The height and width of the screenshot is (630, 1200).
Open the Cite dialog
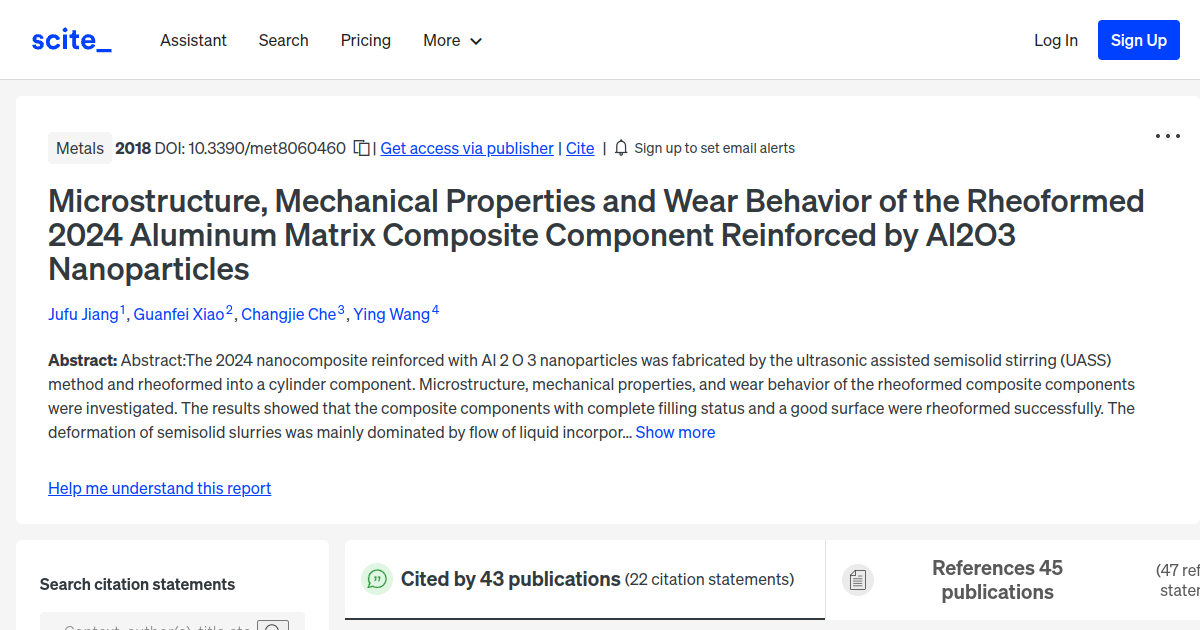coord(580,148)
